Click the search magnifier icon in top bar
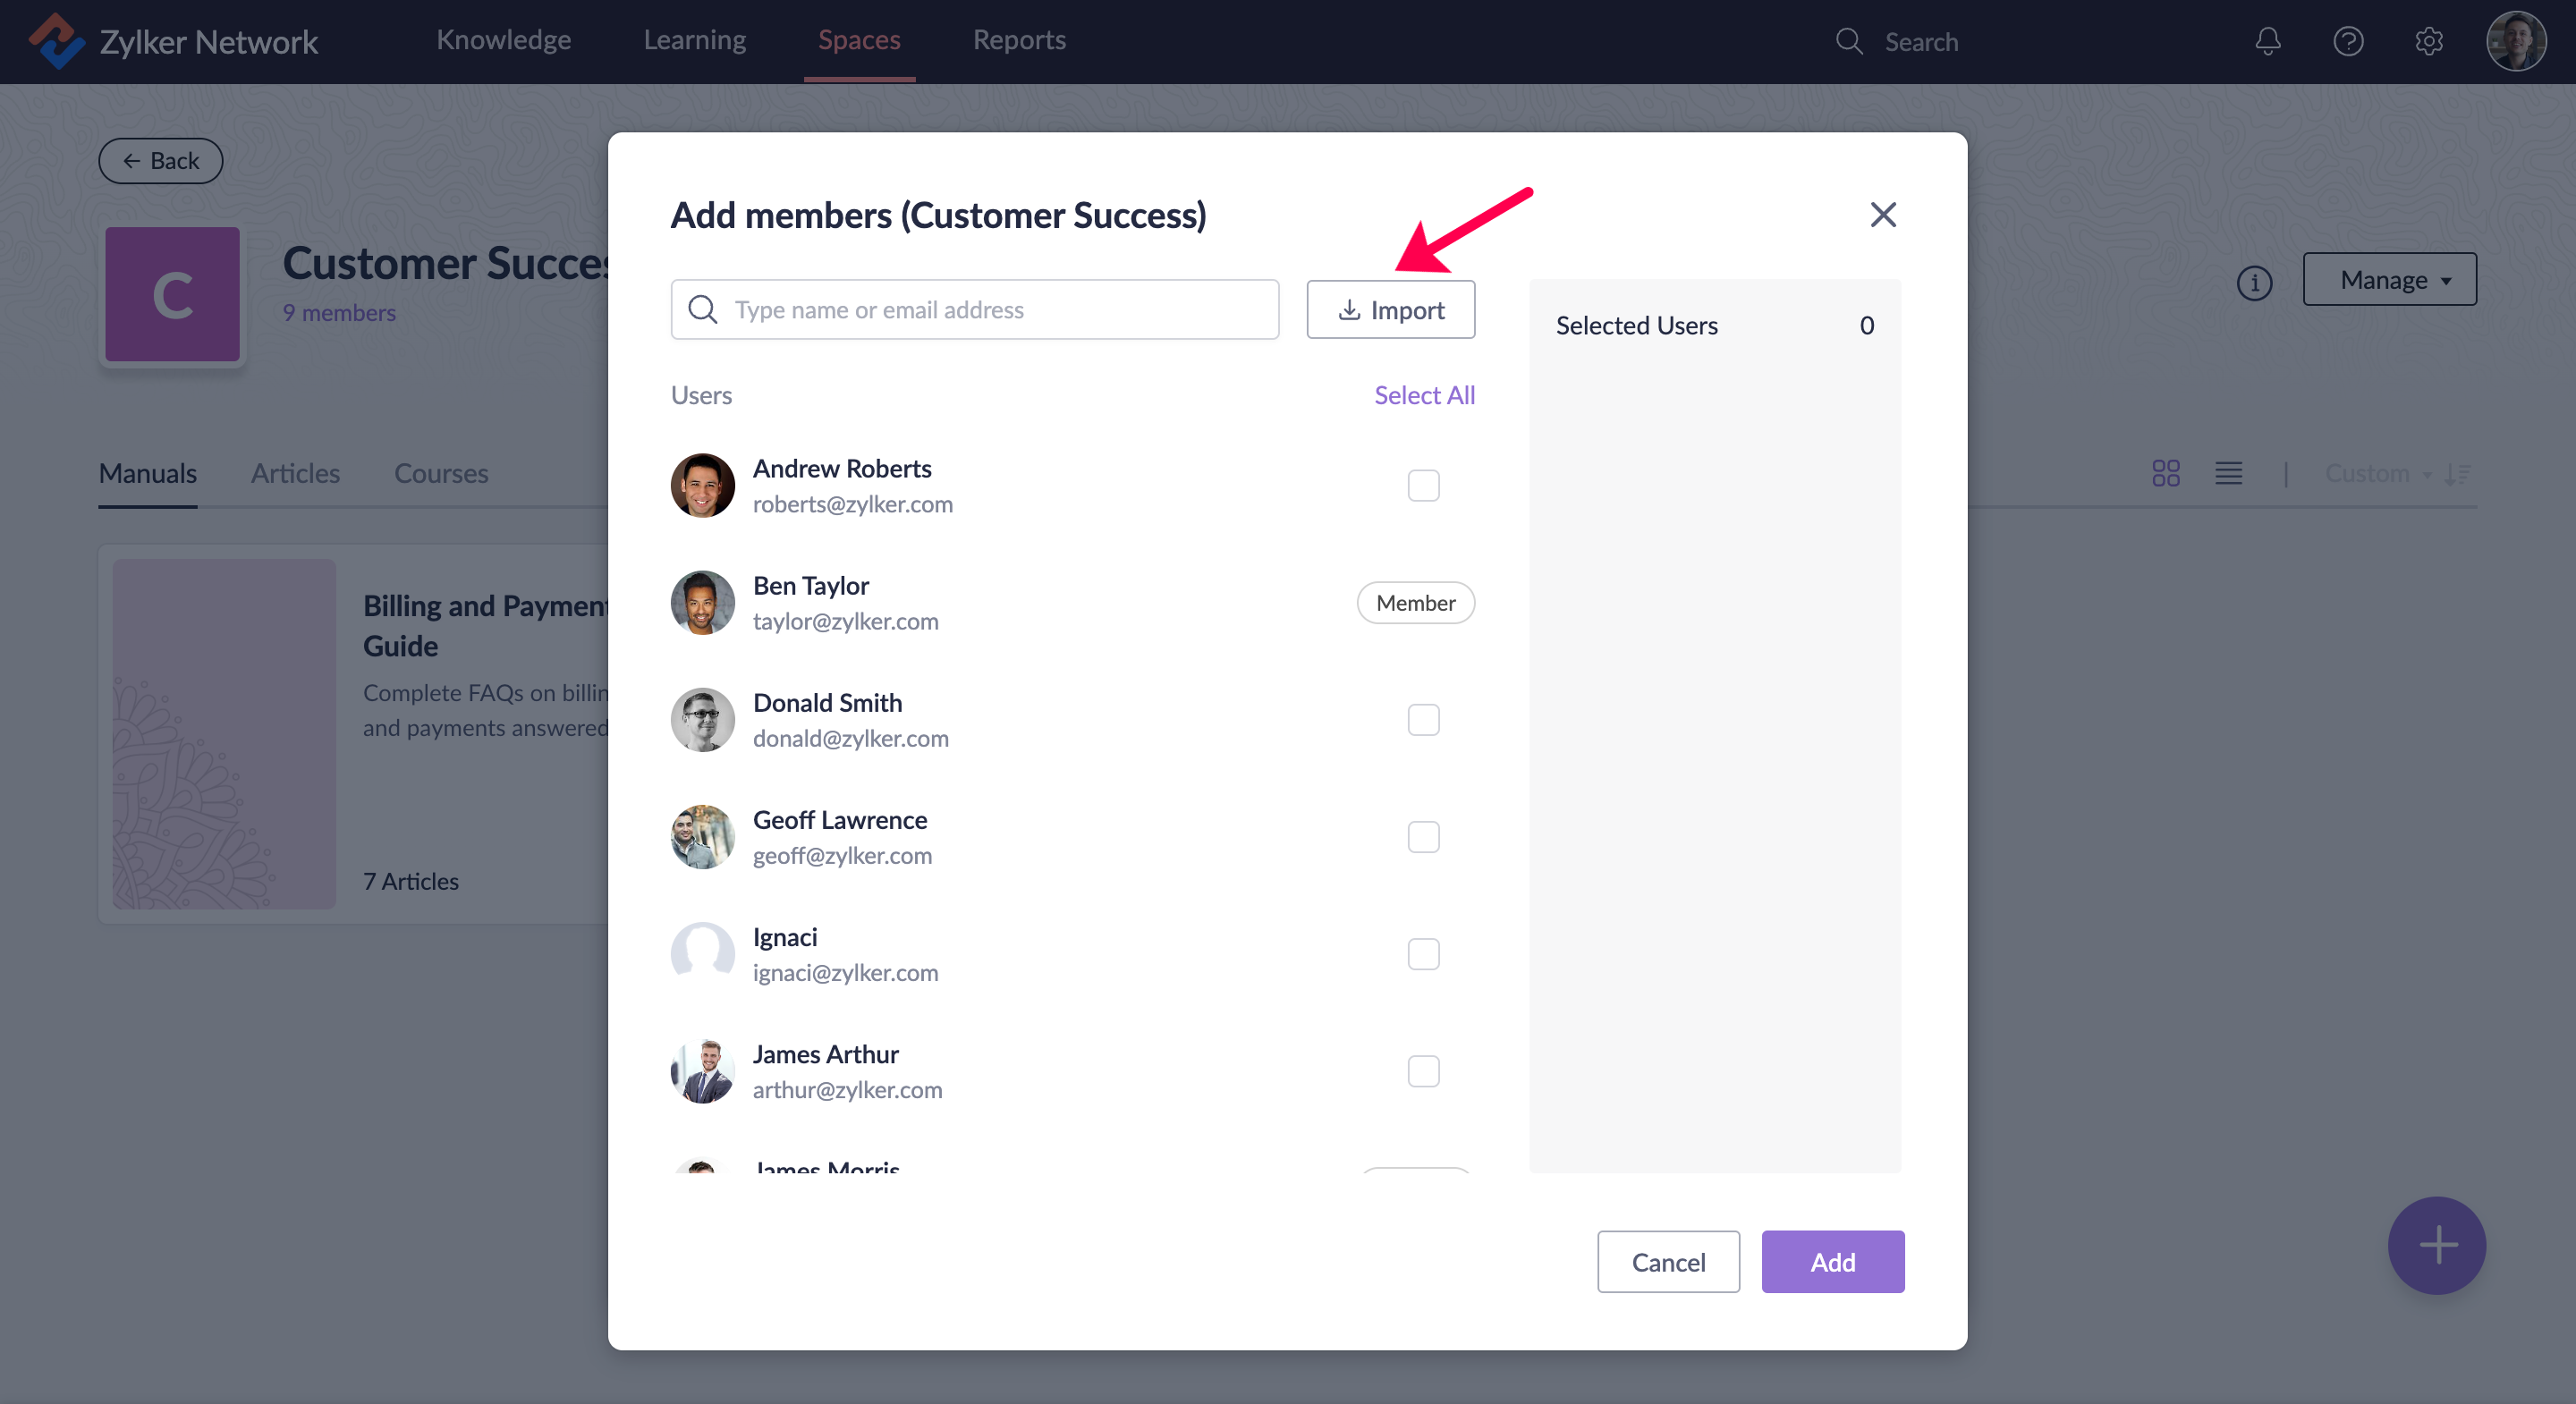The width and height of the screenshot is (2576, 1404). 1849,41
